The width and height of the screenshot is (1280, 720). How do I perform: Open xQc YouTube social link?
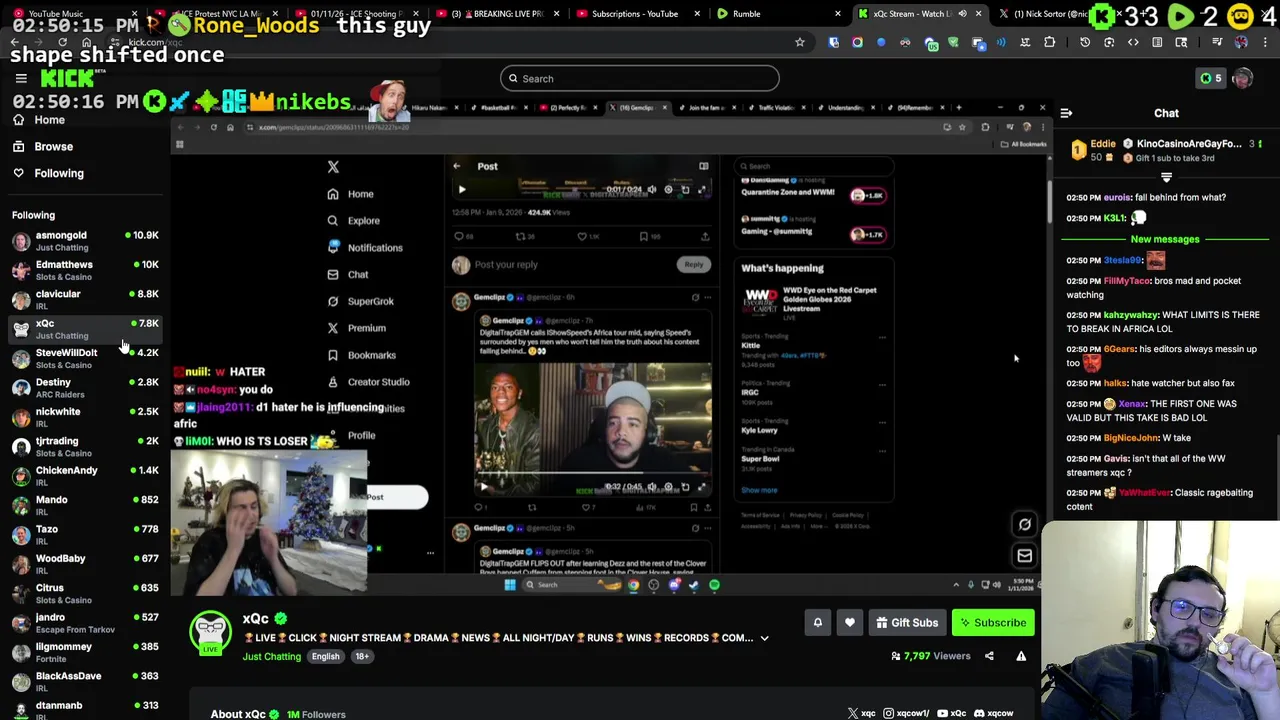tap(950, 713)
